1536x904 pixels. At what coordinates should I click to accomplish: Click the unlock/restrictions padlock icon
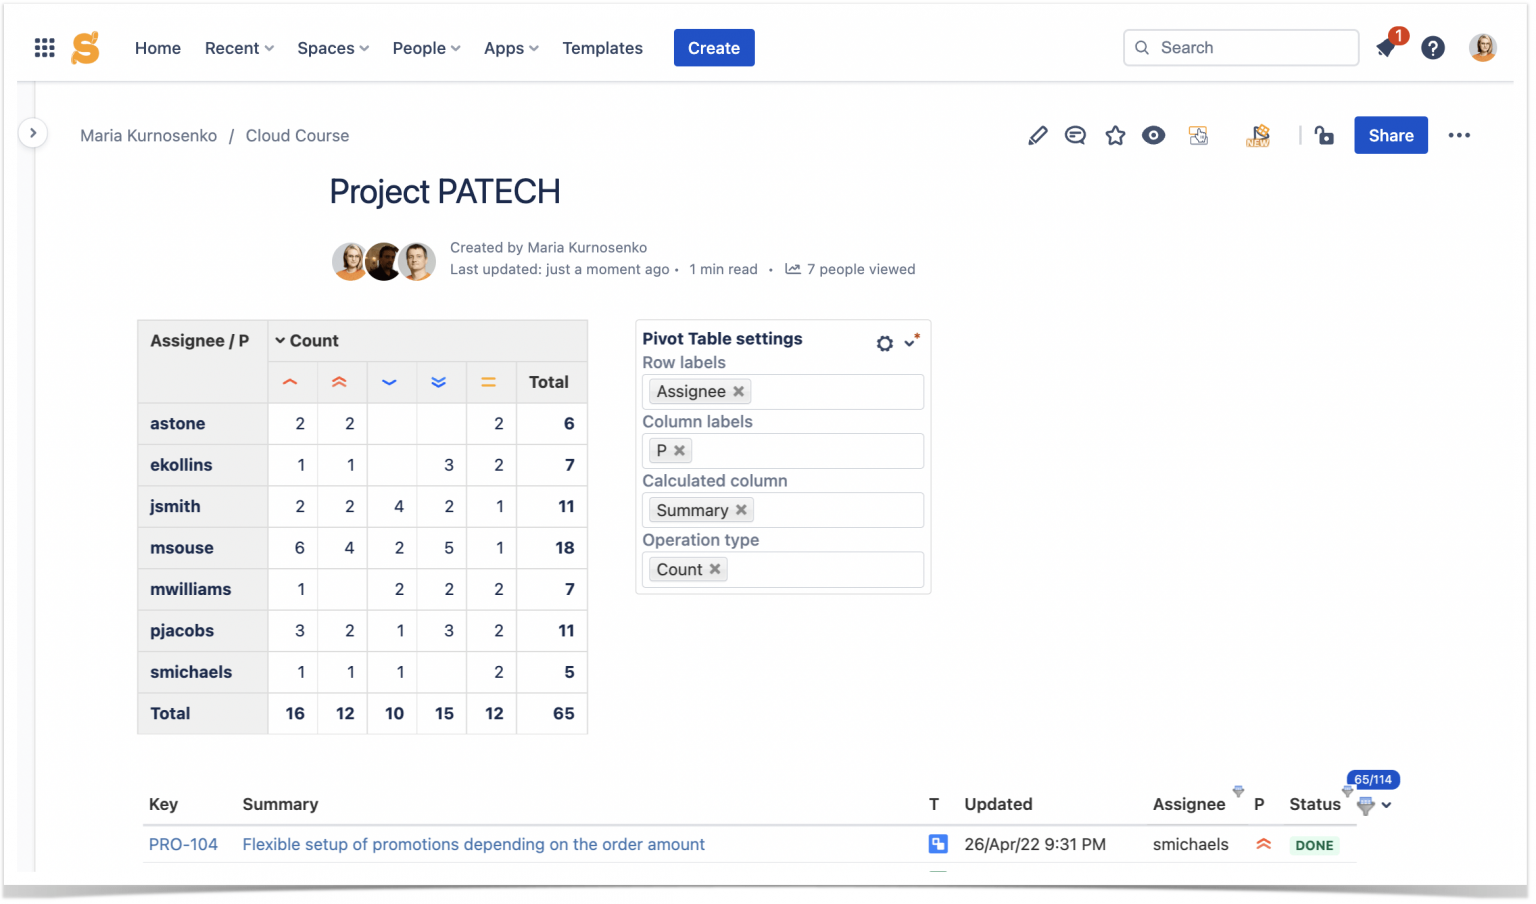(1324, 135)
